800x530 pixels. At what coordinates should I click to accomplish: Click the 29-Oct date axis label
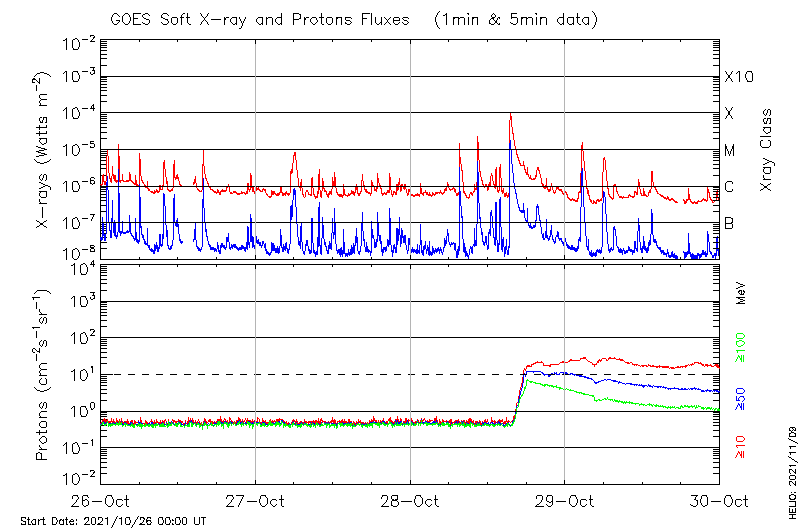(x=563, y=501)
